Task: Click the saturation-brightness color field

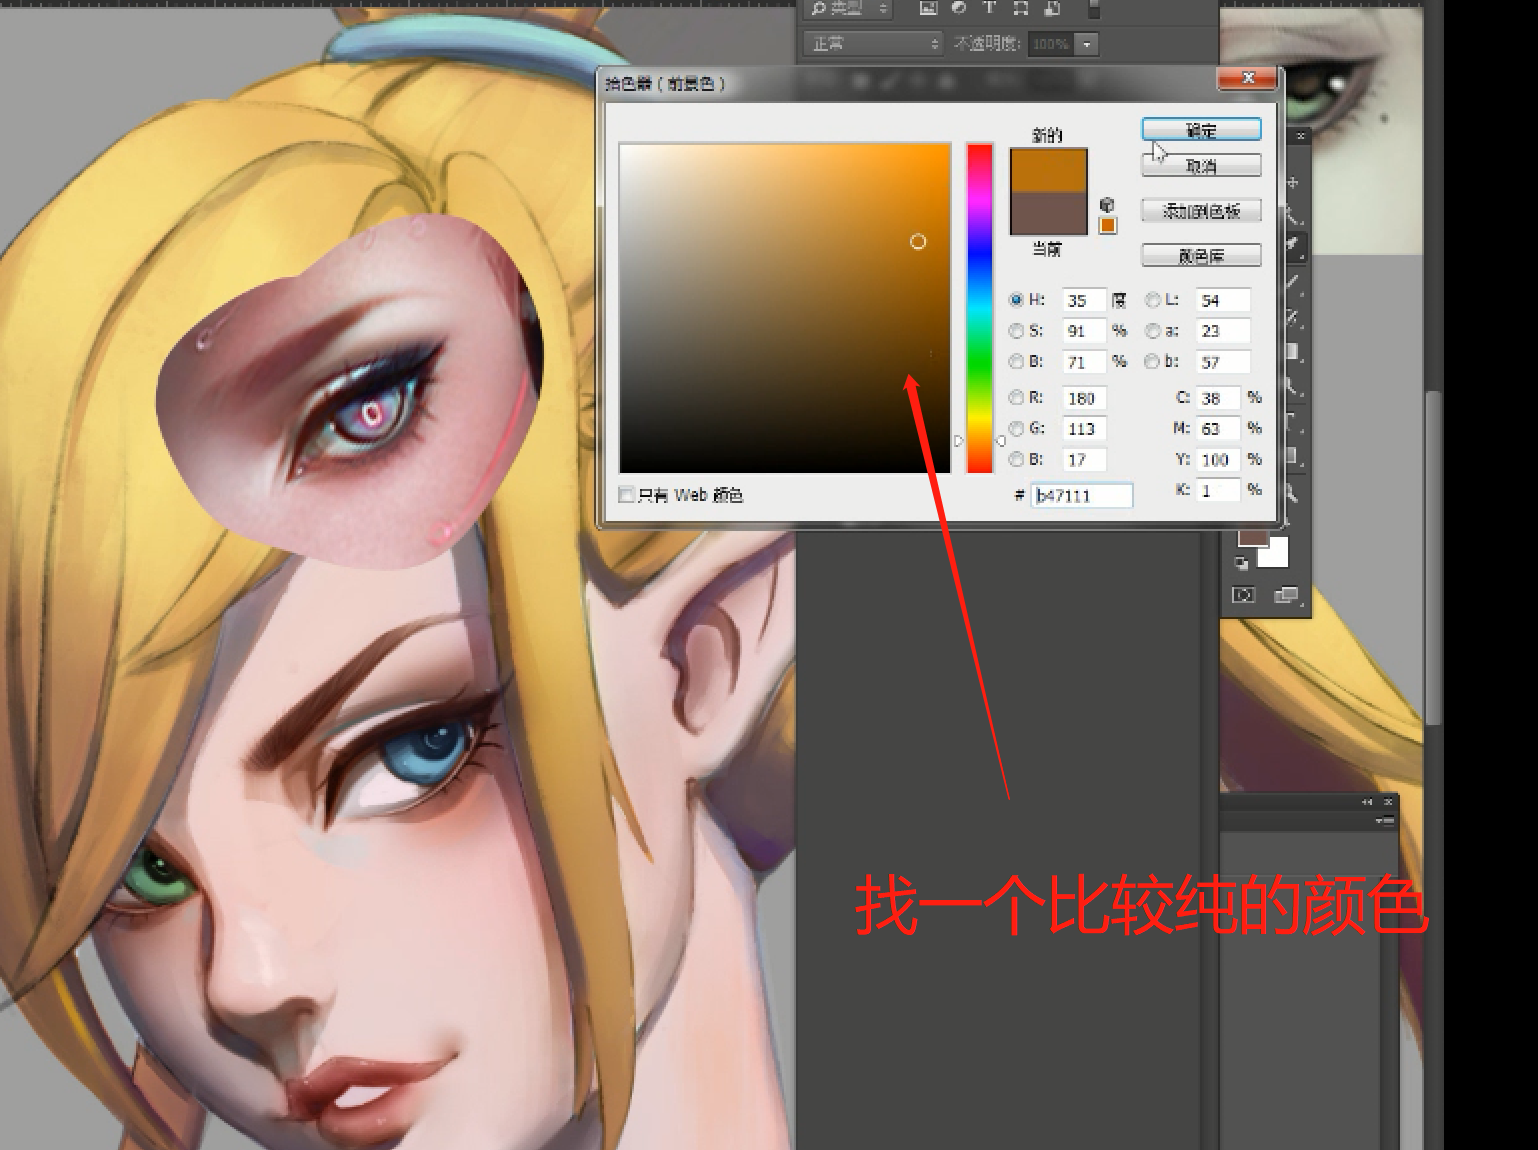Action: coord(785,308)
